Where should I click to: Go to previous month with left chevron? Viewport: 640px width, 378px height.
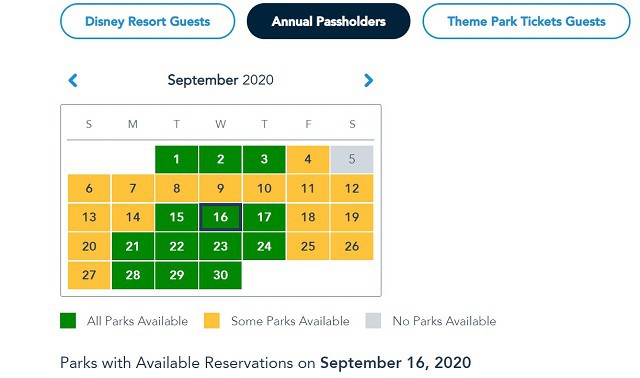73,80
